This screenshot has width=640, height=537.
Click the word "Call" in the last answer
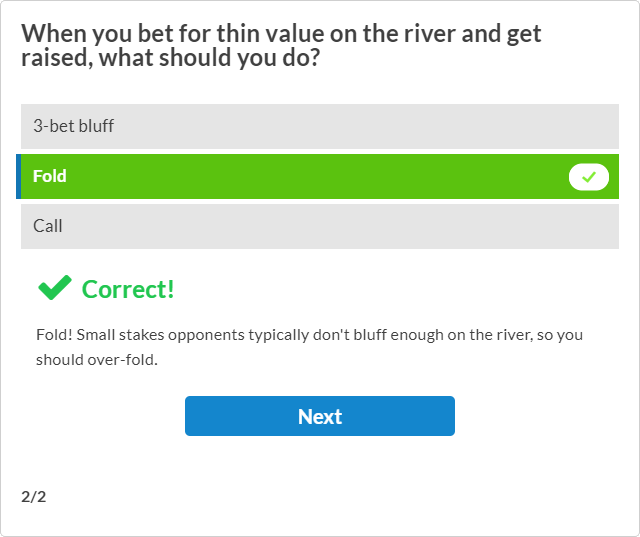(x=48, y=226)
